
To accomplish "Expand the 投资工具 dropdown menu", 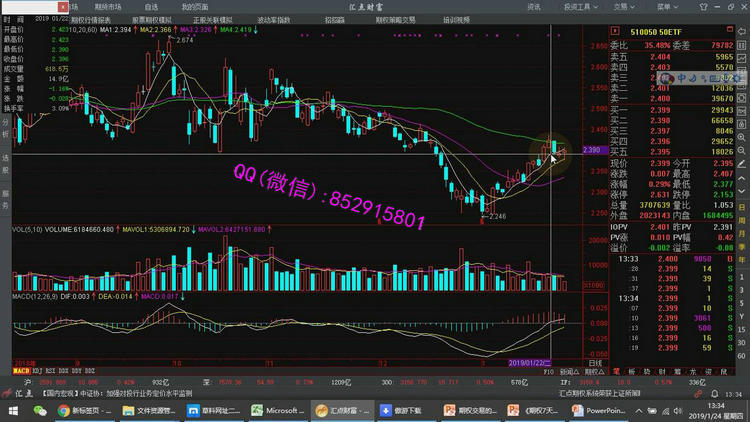I will point(579,7).
